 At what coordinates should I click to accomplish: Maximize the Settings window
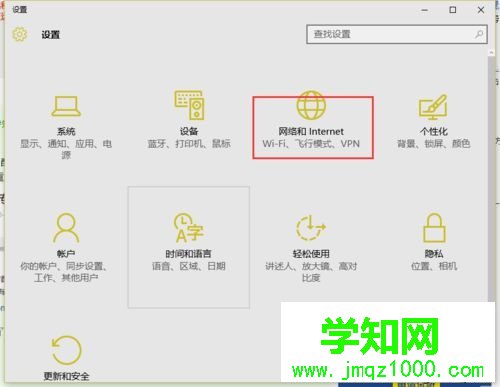(453, 10)
